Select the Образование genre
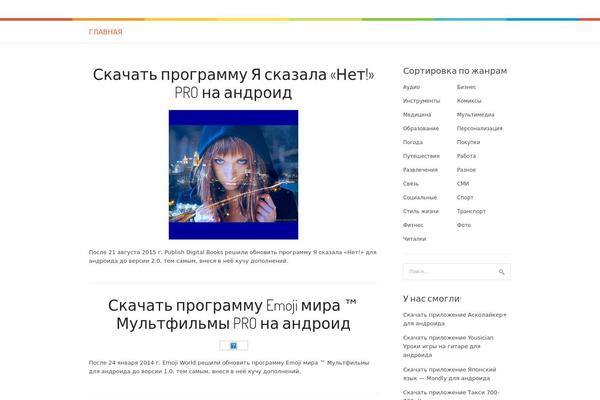 [x=421, y=128]
